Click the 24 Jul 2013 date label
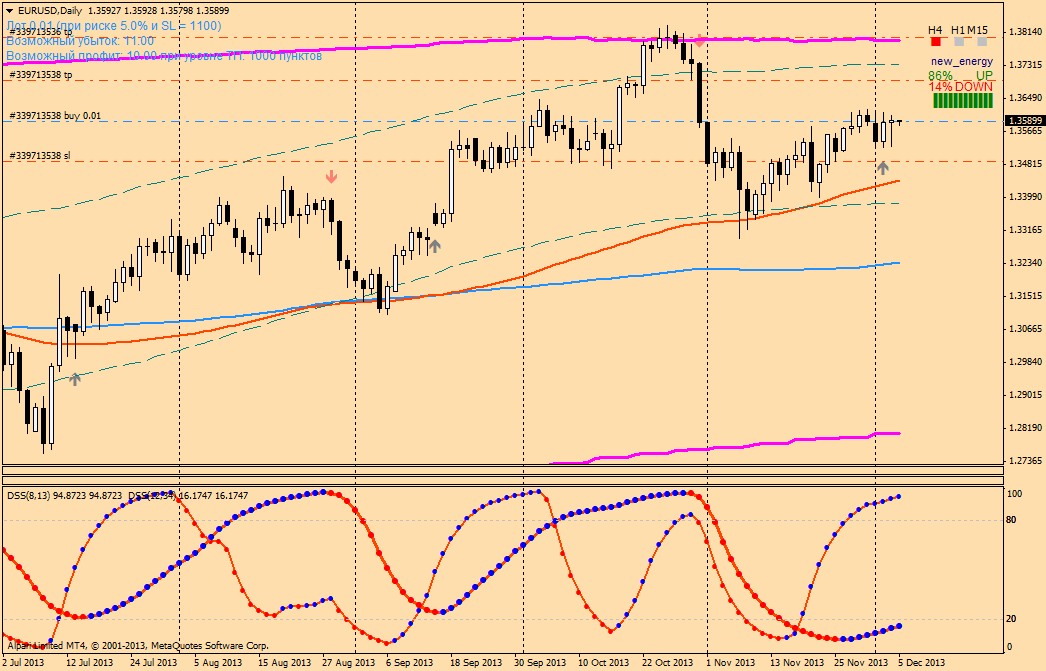The height and width of the screenshot is (671, 1046). pos(153,662)
